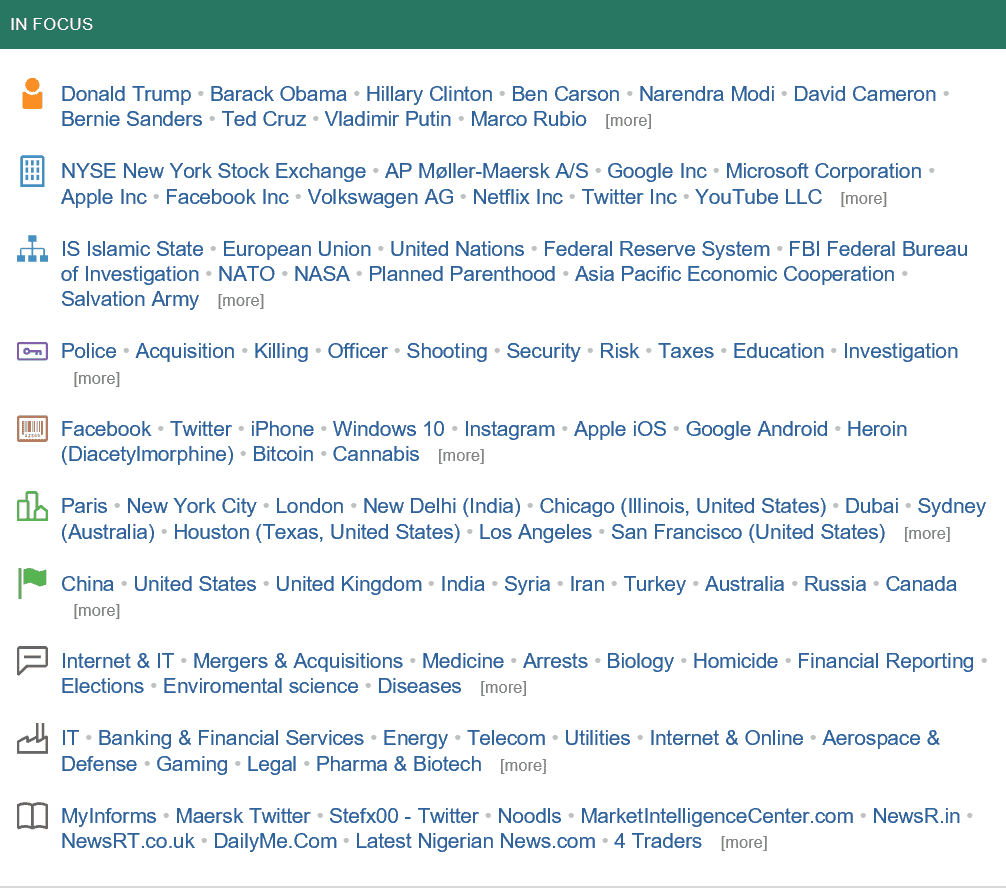Image resolution: width=1006 pixels, height=888 pixels.
Task: Click the speech bubble icon beside Internet & IT
Action: 32,661
